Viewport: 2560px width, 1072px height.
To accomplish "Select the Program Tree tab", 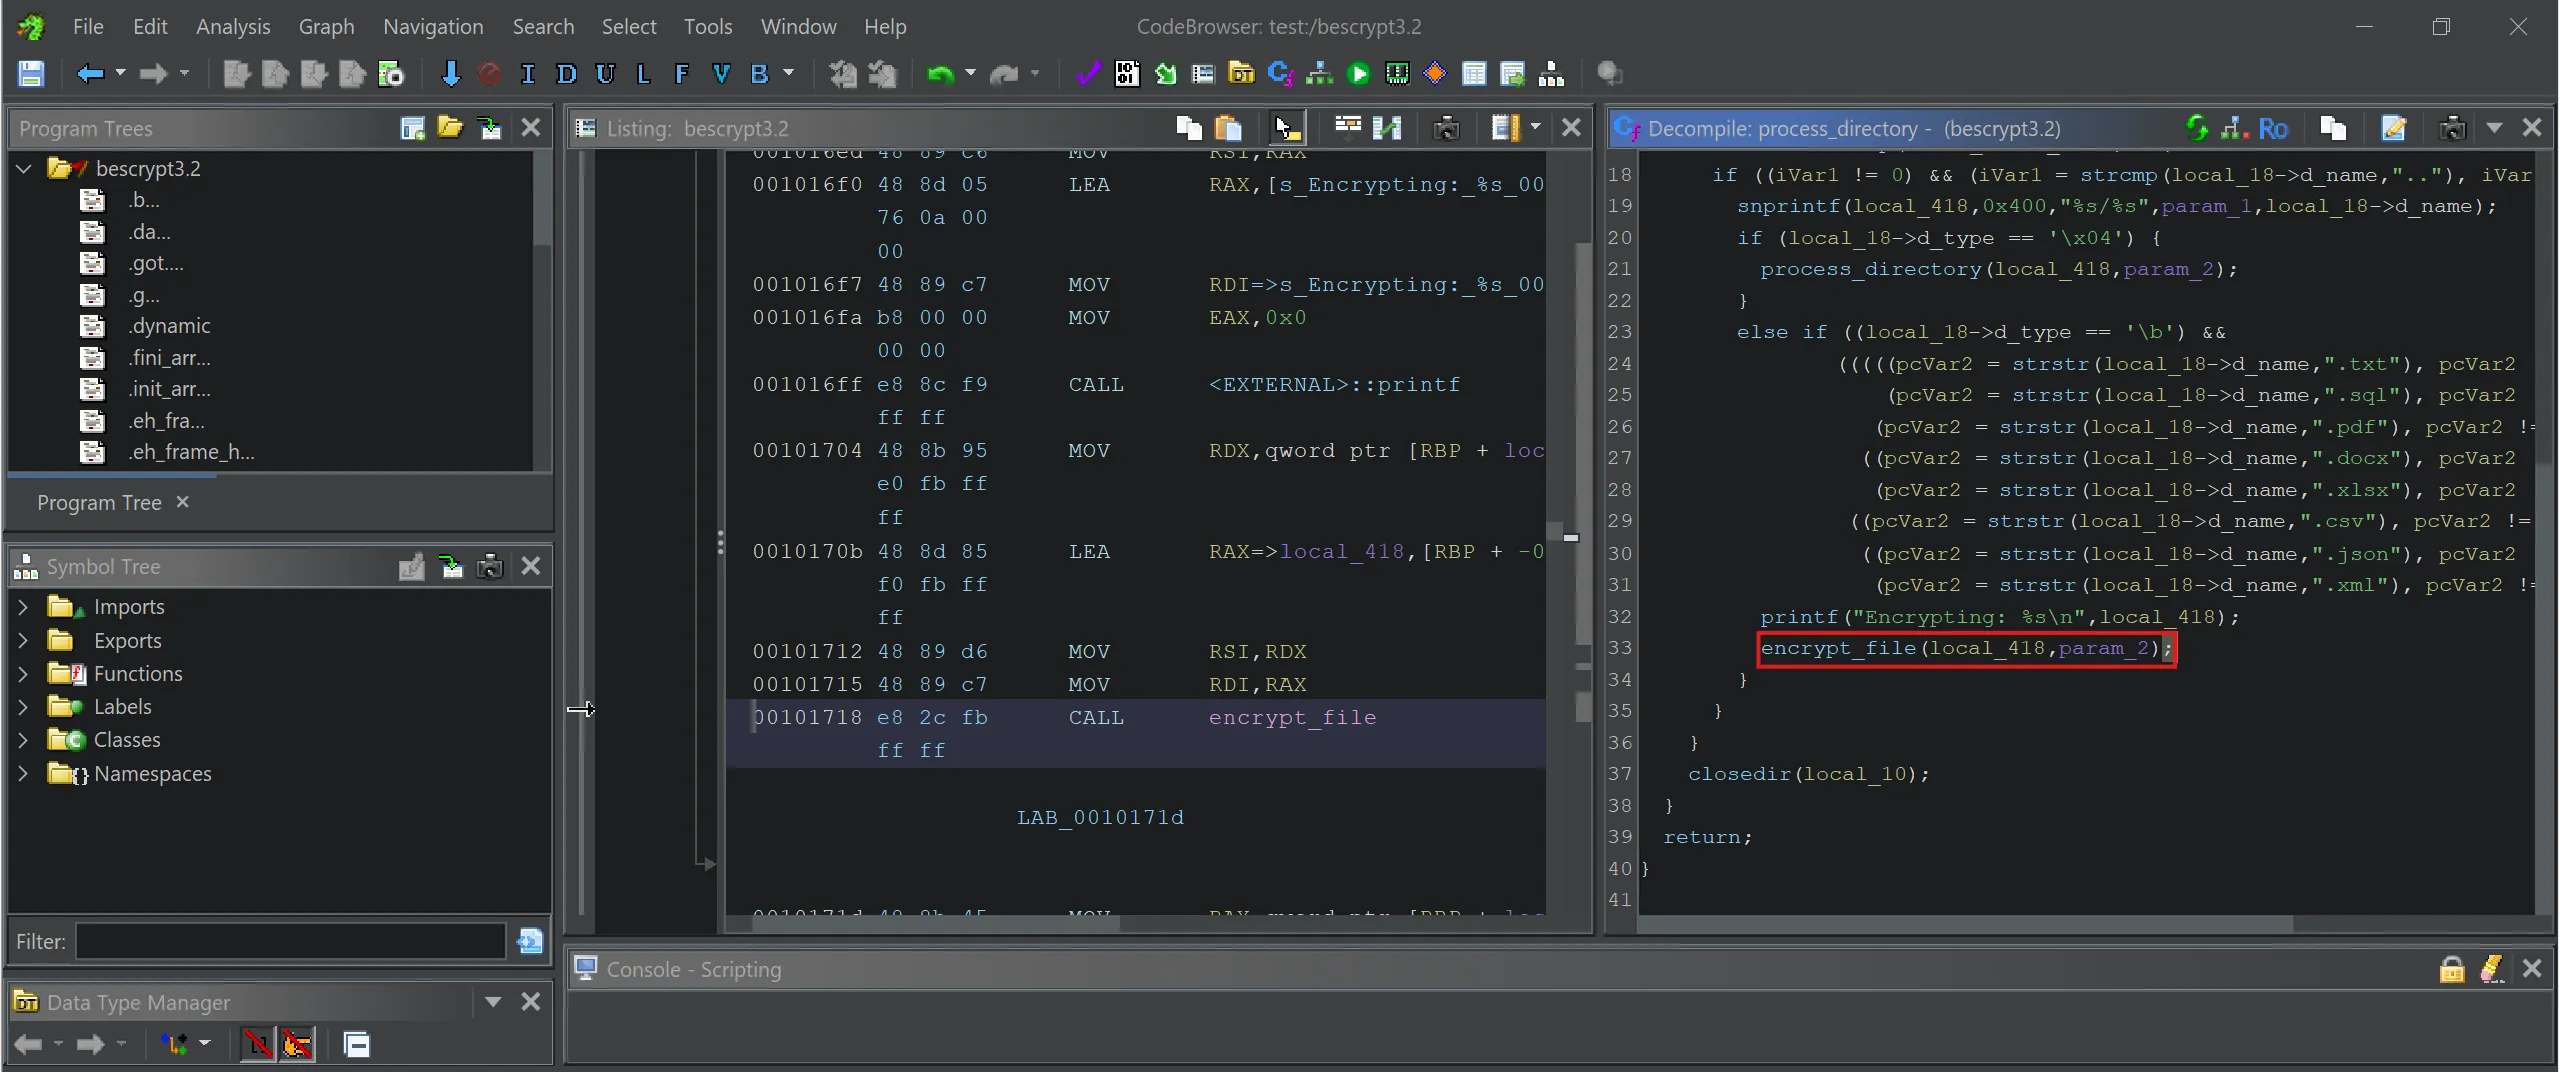I will [99, 503].
